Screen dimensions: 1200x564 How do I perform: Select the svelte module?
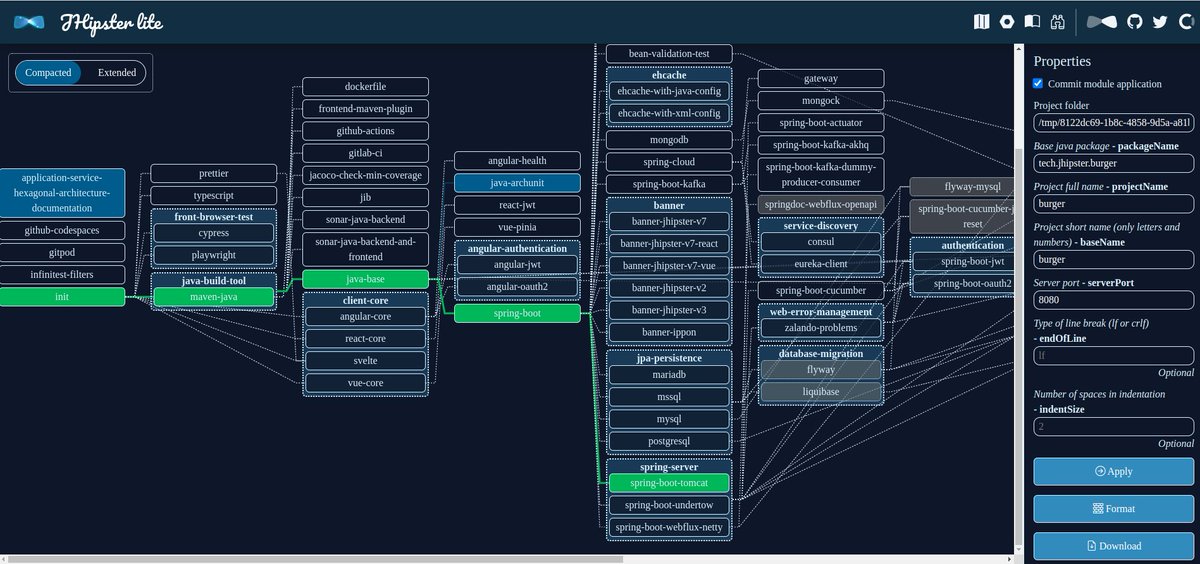365,361
